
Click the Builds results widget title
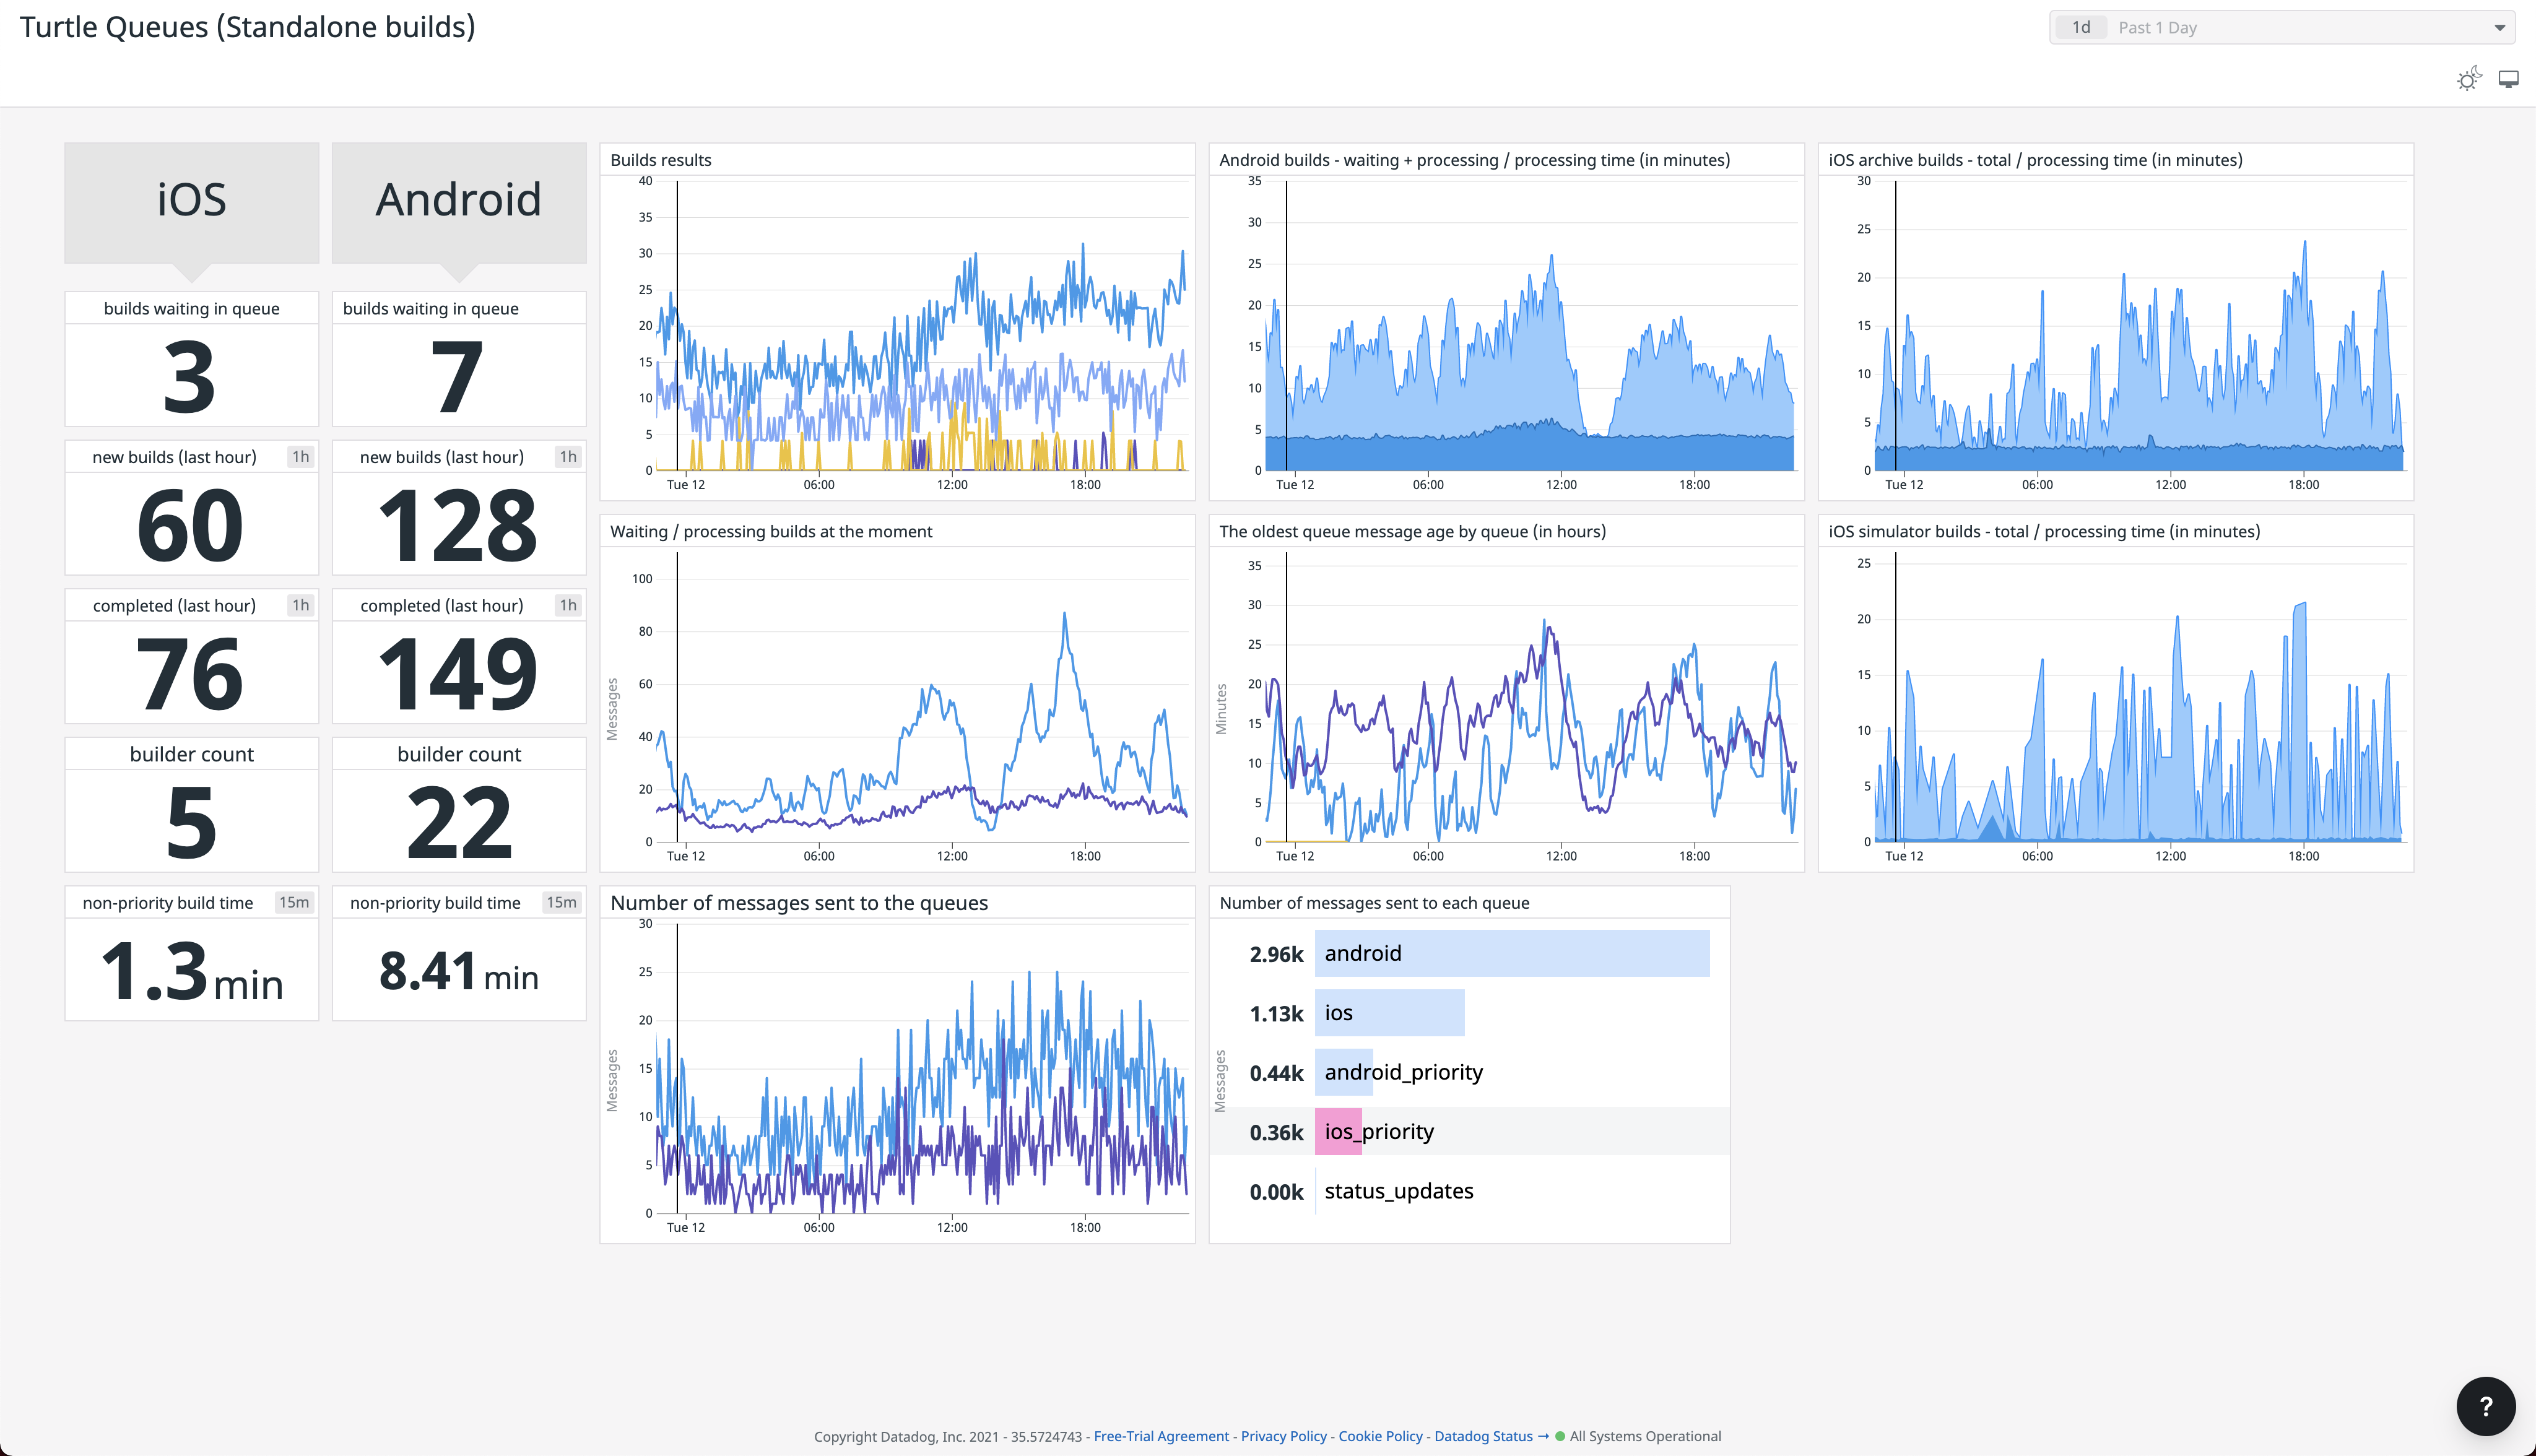coord(661,160)
